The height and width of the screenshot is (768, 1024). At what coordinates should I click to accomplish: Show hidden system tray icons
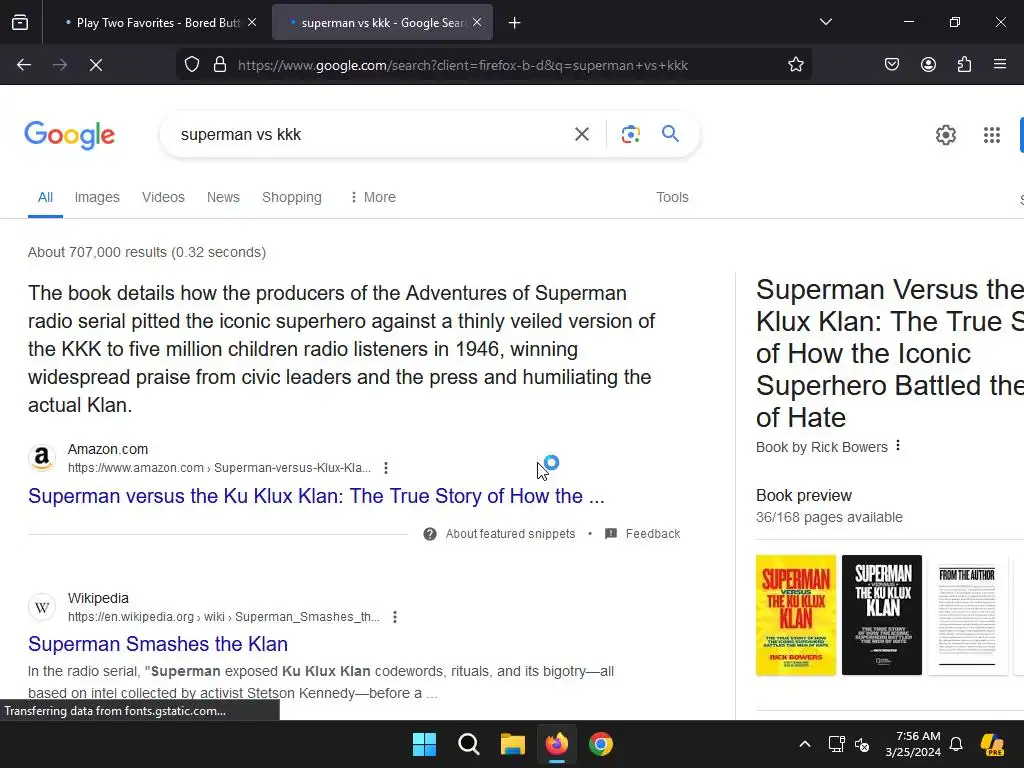coord(805,744)
